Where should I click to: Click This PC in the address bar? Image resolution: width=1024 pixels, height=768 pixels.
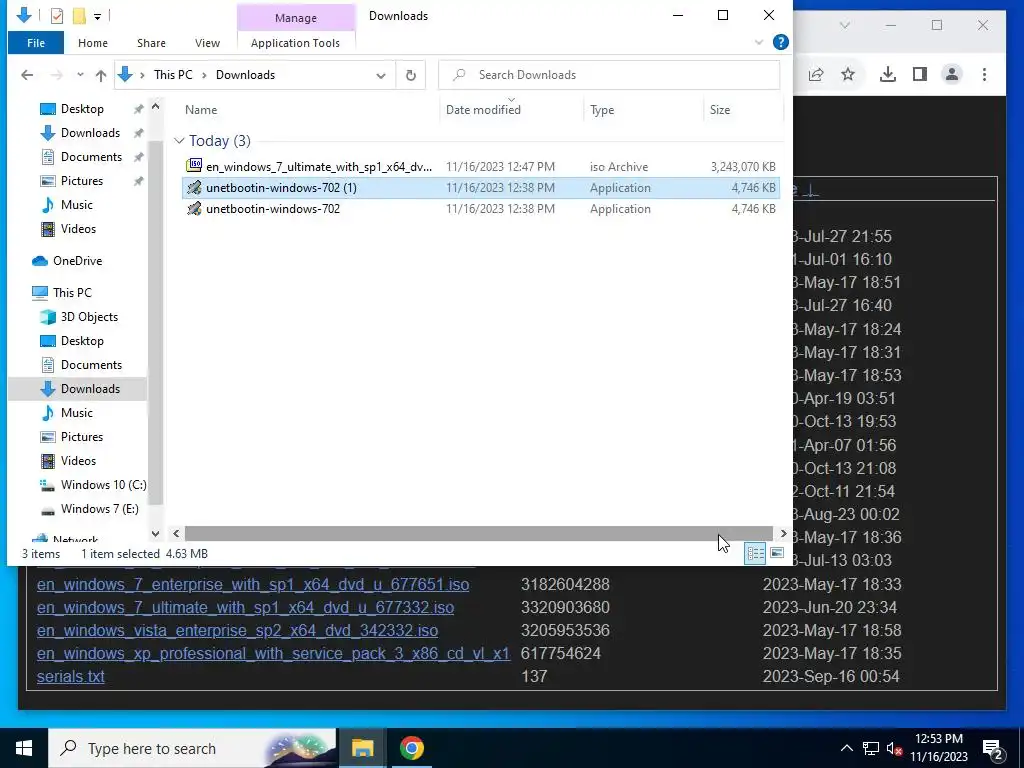tap(173, 75)
